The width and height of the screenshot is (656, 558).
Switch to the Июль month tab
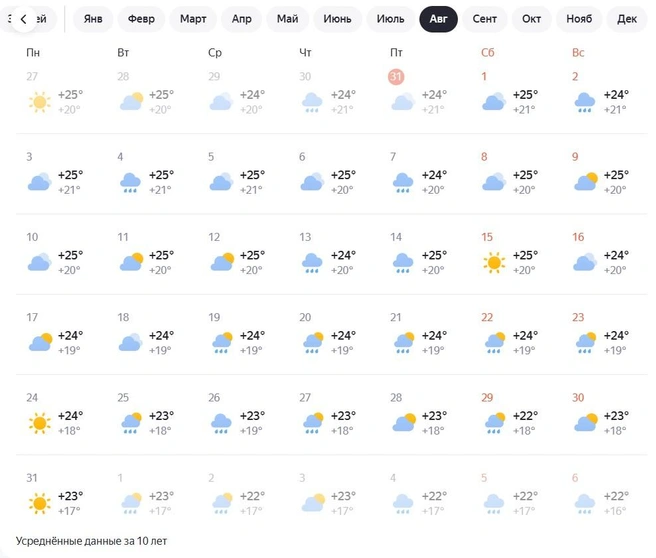point(390,19)
